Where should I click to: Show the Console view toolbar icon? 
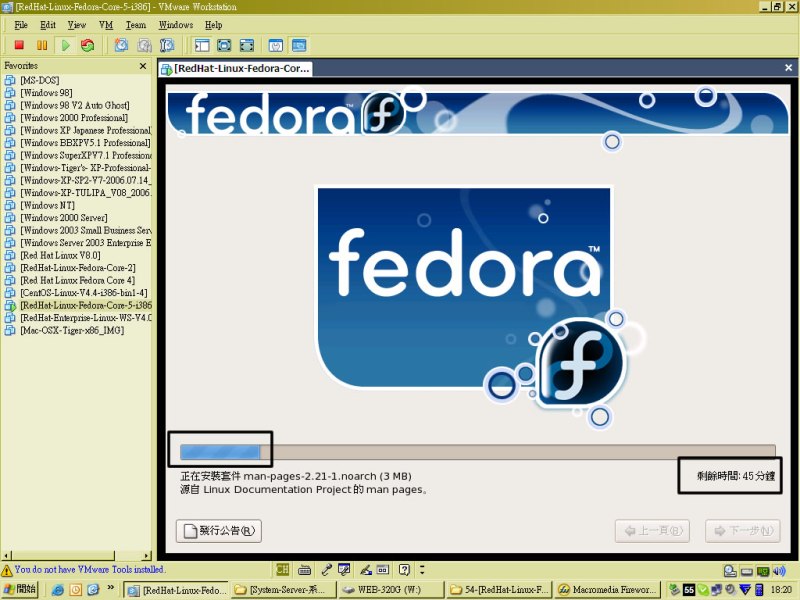pyautogui.click(x=299, y=45)
